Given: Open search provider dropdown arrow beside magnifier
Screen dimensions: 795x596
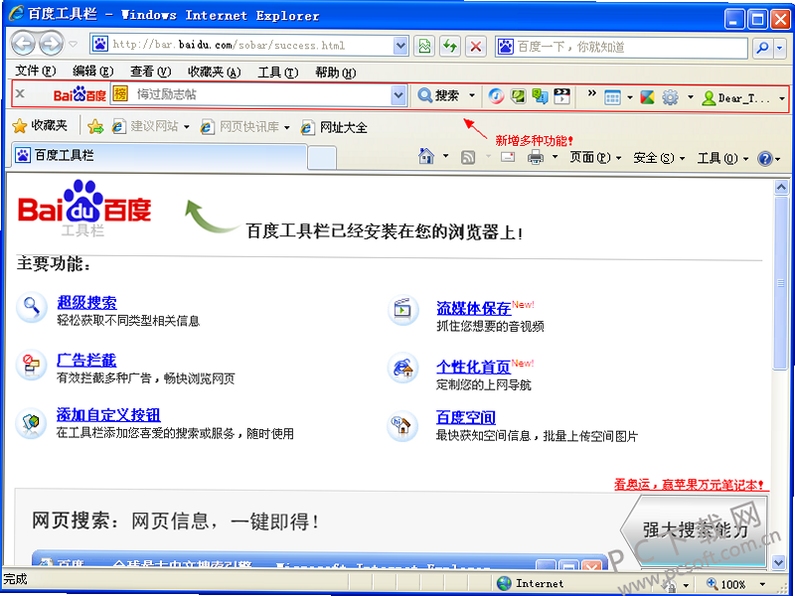Looking at the screenshot, I should point(780,48).
